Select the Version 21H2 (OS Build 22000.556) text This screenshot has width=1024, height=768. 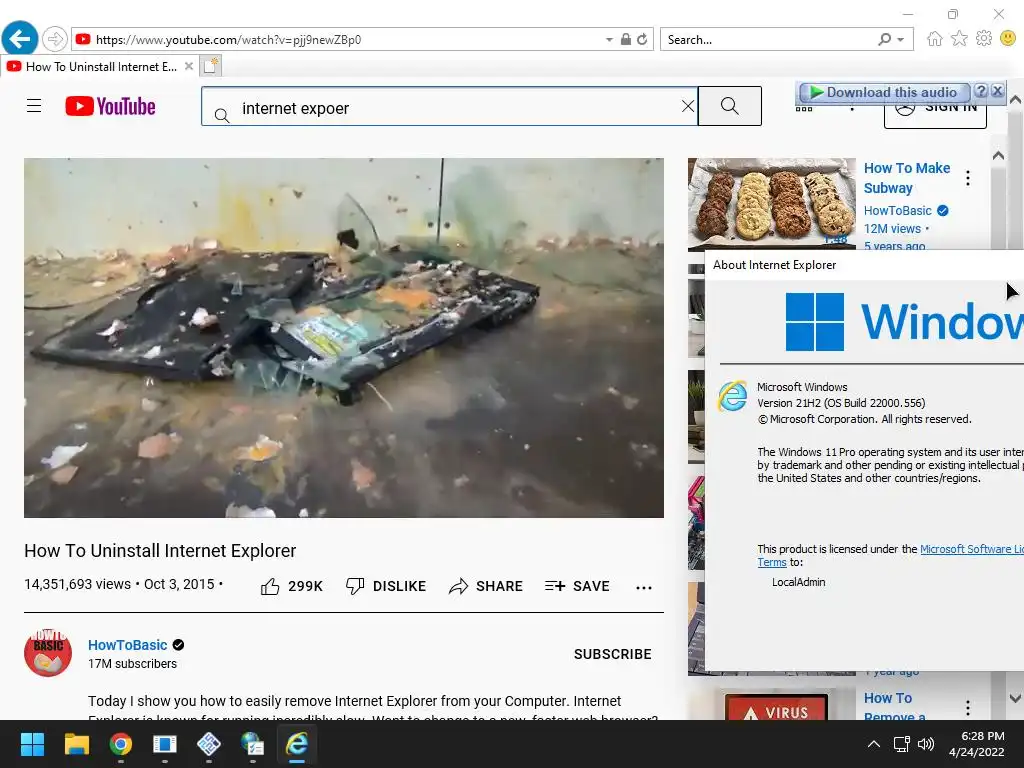(841, 403)
